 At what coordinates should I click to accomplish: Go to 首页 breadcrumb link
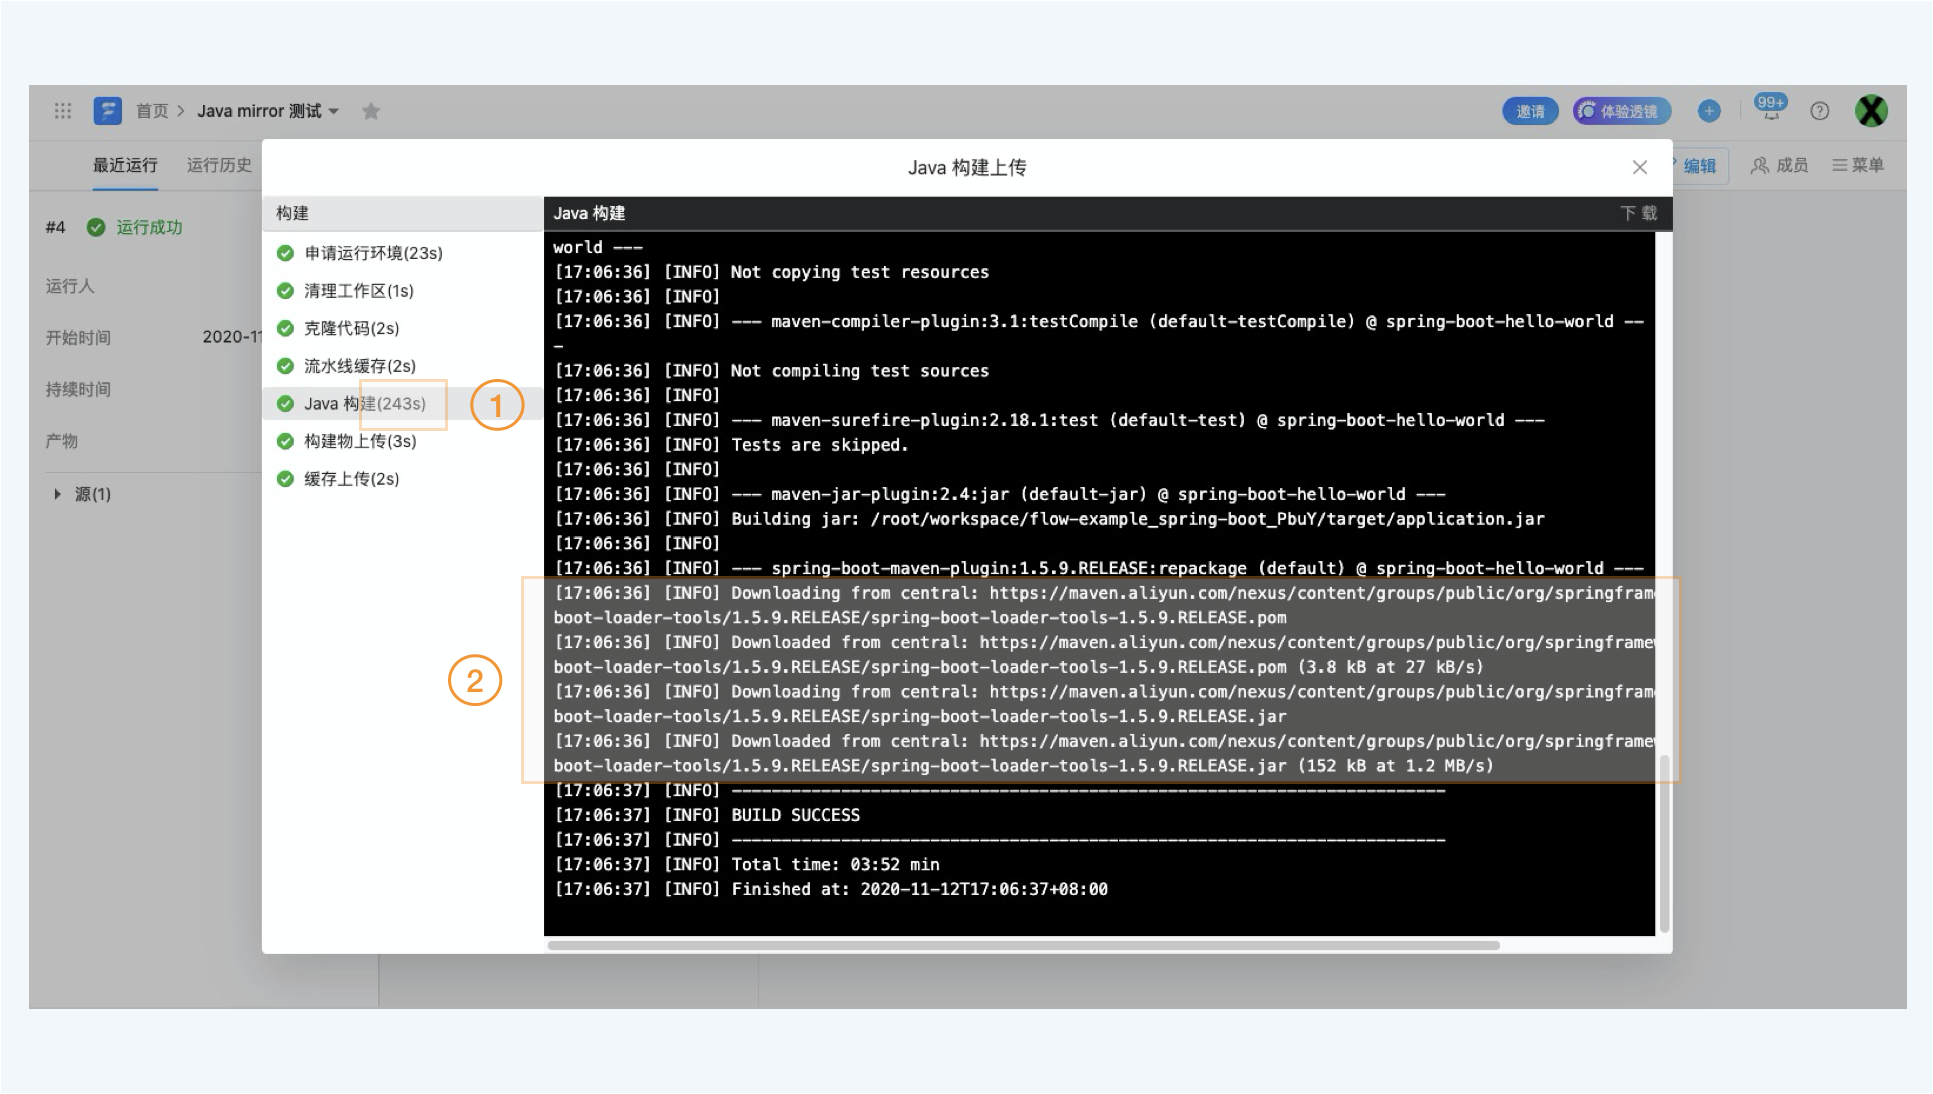(152, 111)
